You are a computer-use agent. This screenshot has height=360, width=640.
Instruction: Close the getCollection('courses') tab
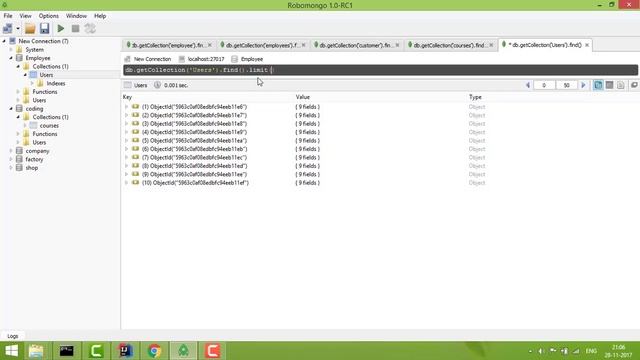click(x=491, y=45)
